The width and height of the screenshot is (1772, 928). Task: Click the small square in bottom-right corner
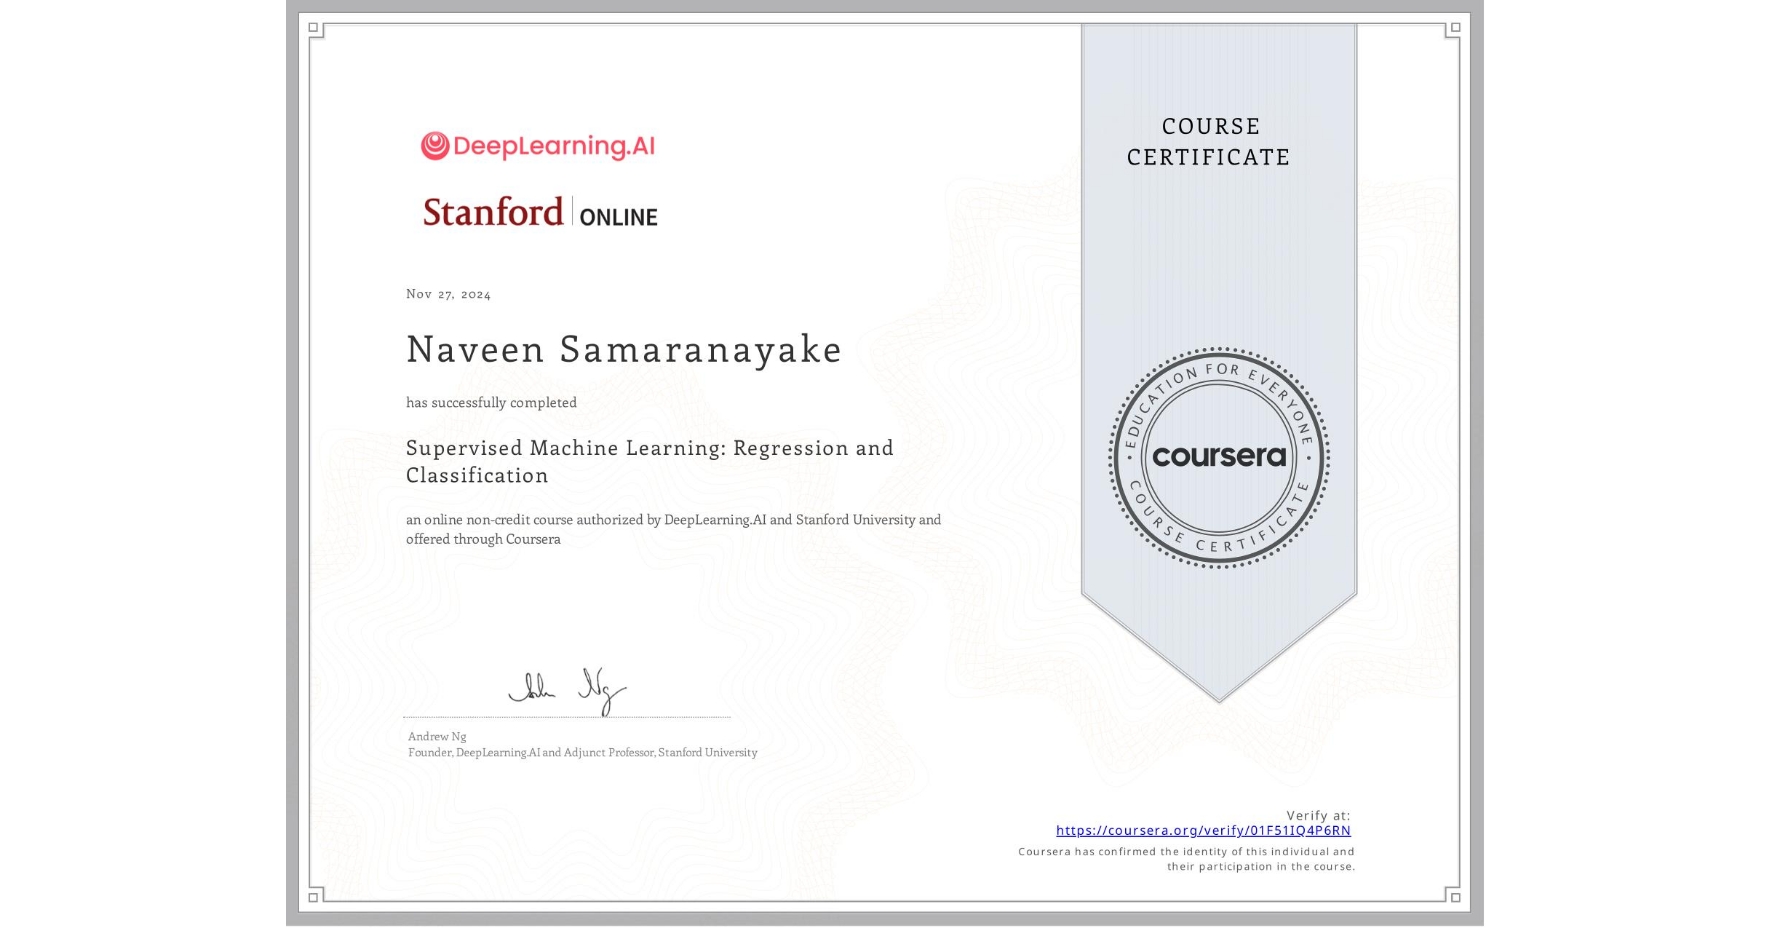coord(1456,897)
